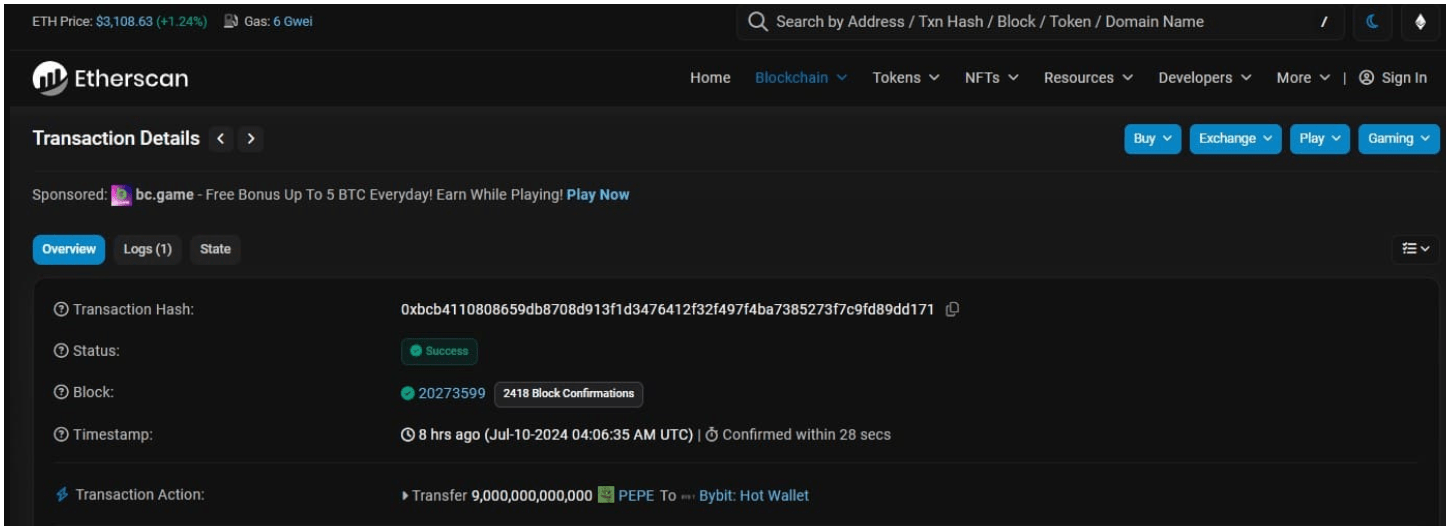1450x530 pixels.
Task: Click the bc.game sponsor icon
Action: click(x=121, y=195)
